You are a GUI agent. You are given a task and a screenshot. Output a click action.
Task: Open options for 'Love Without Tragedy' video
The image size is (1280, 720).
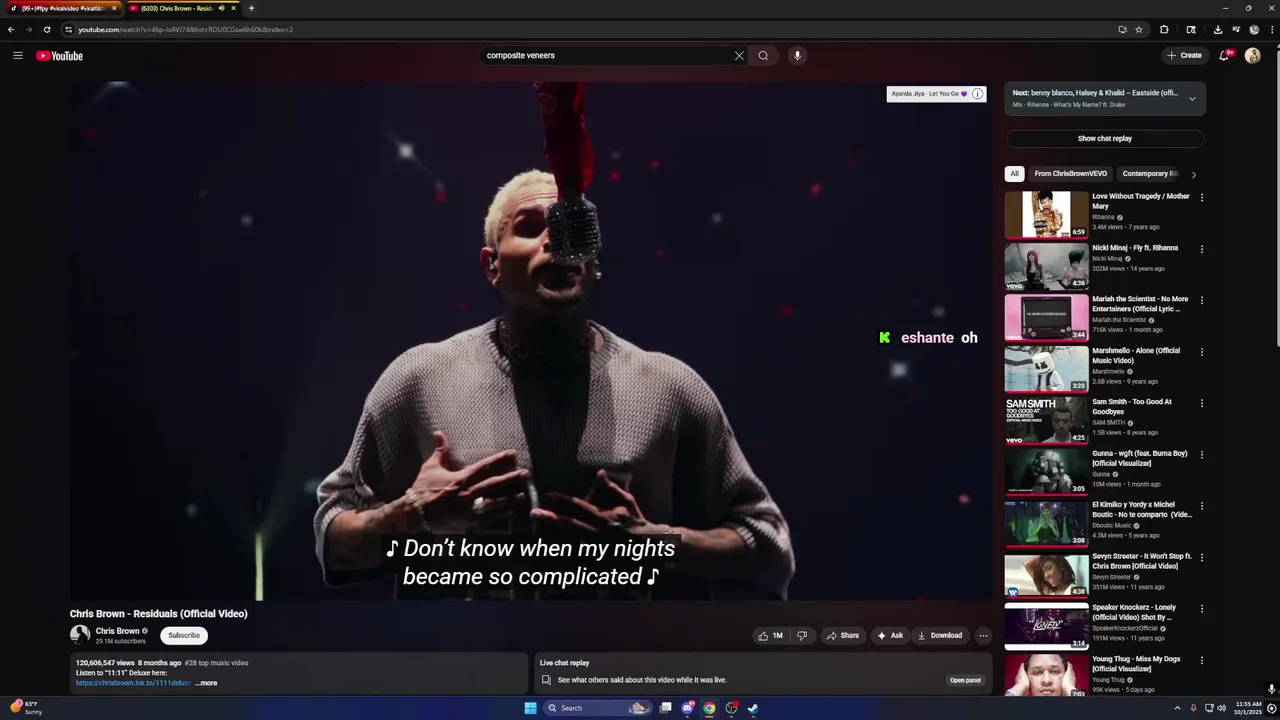point(1202,198)
